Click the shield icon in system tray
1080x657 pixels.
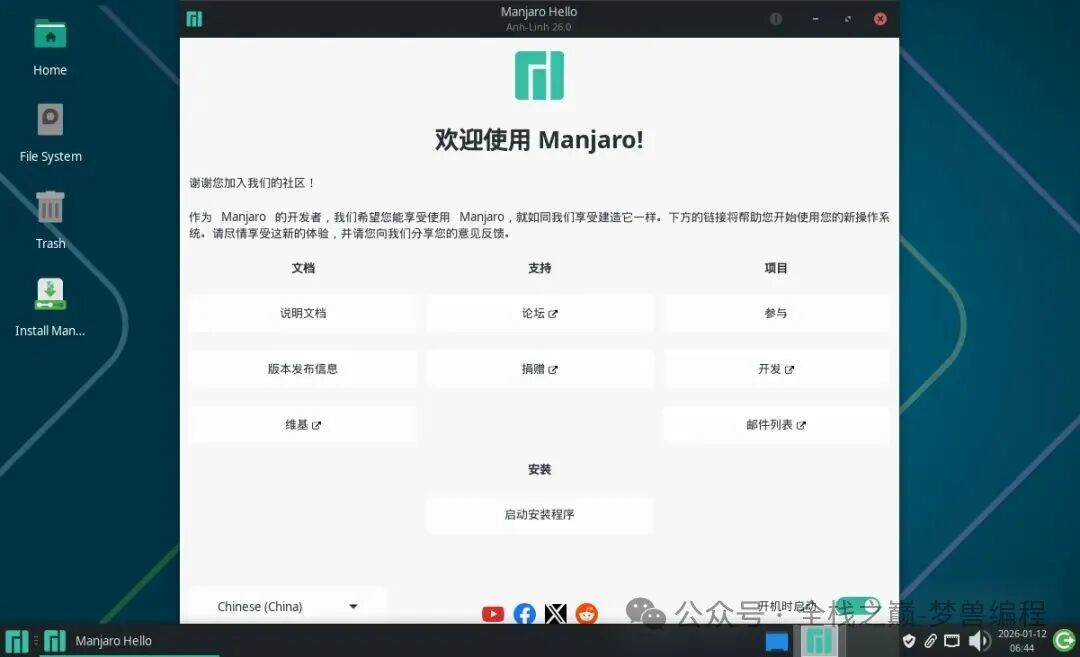(x=908, y=641)
